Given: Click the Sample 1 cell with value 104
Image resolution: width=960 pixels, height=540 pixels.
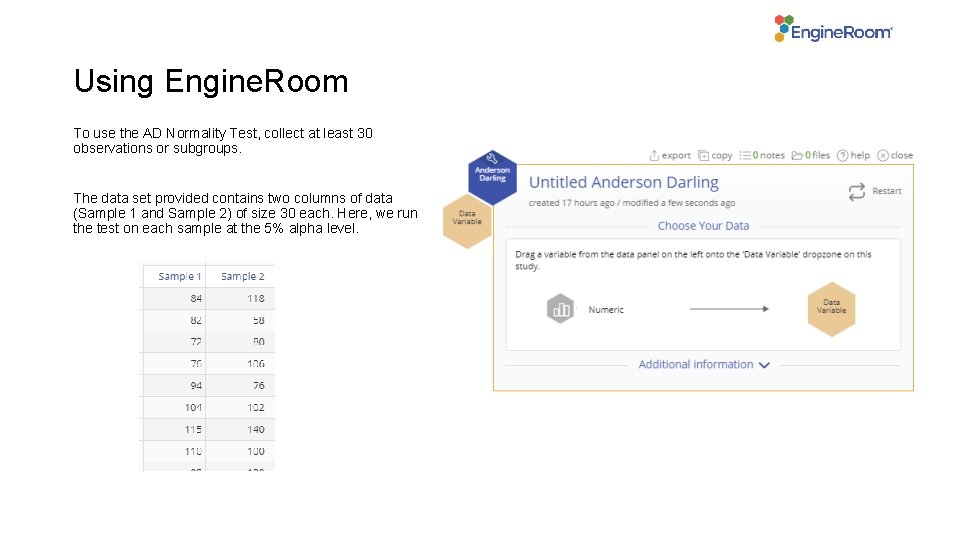Looking at the screenshot, I should 174,408.
